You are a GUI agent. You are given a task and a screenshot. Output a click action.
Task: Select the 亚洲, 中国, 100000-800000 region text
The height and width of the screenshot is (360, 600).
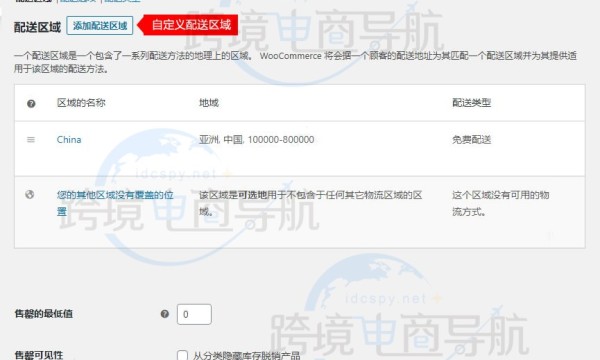256,140
